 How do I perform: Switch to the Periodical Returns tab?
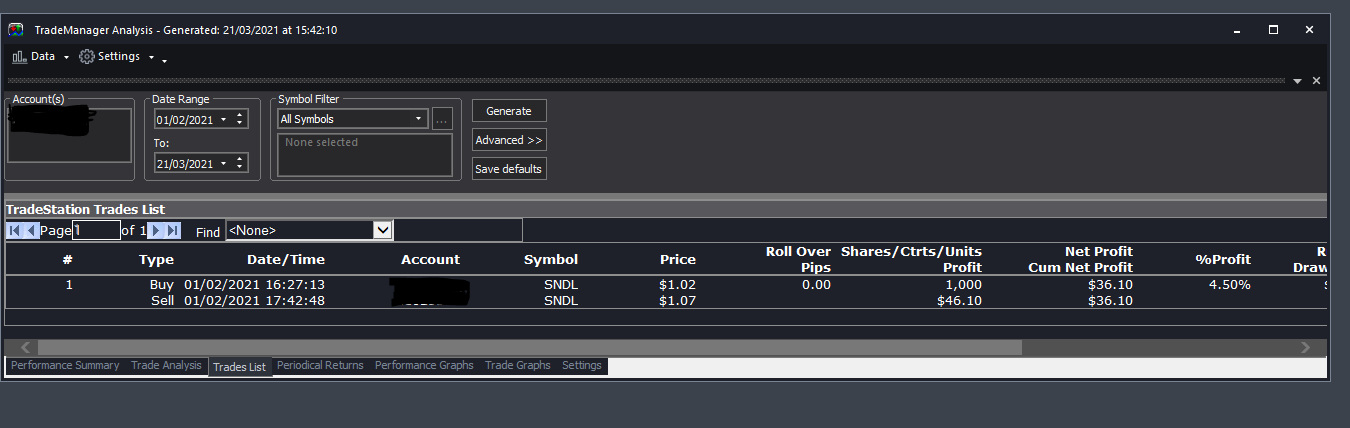(320, 366)
